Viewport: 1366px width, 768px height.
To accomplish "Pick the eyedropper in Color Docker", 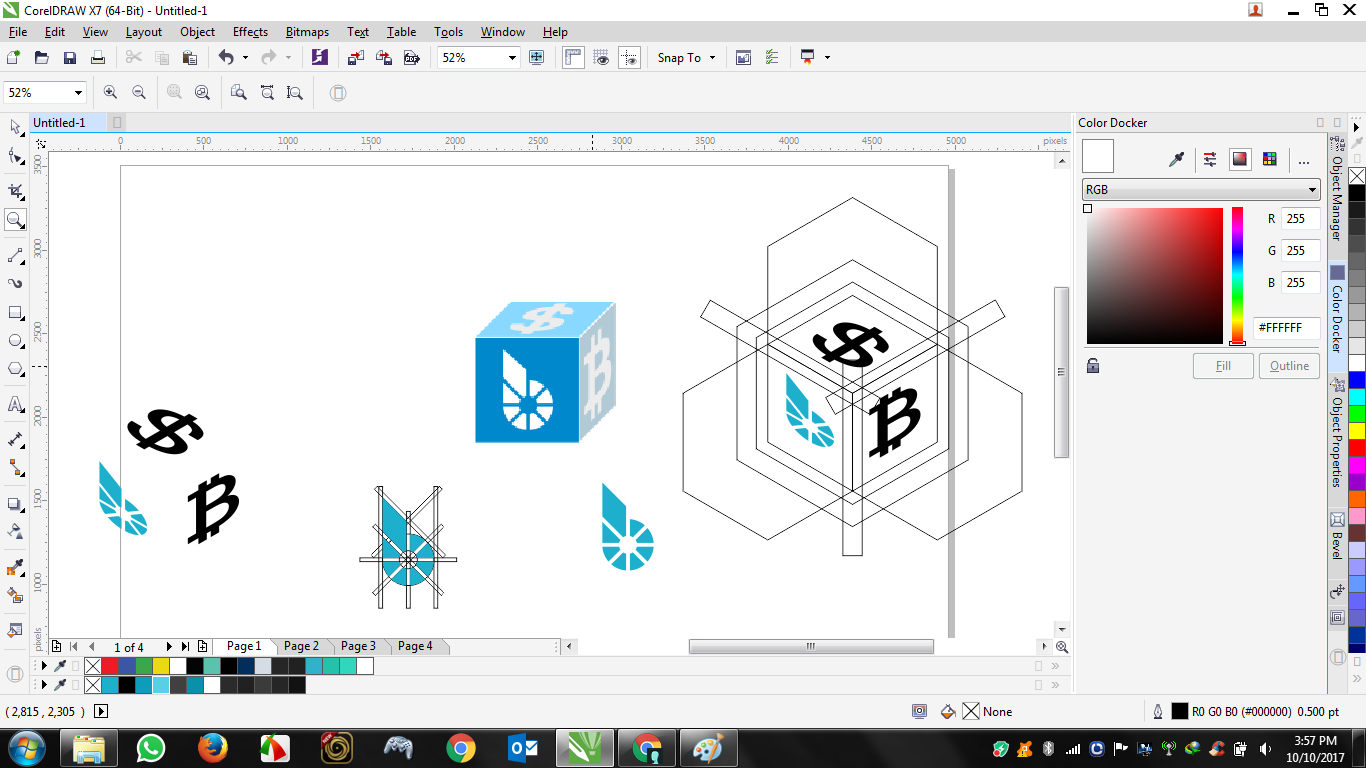I will (1178, 159).
